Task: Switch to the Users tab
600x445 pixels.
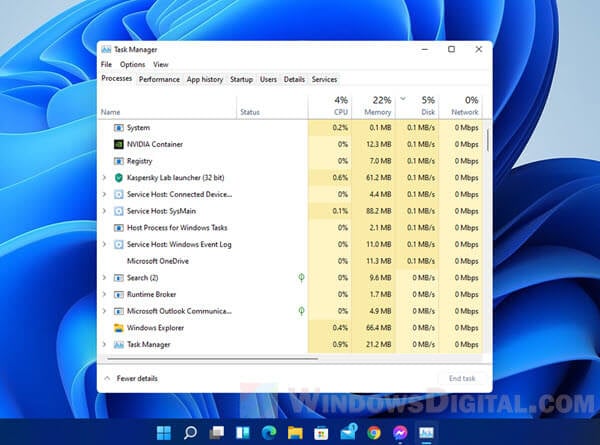Action: pos(268,79)
